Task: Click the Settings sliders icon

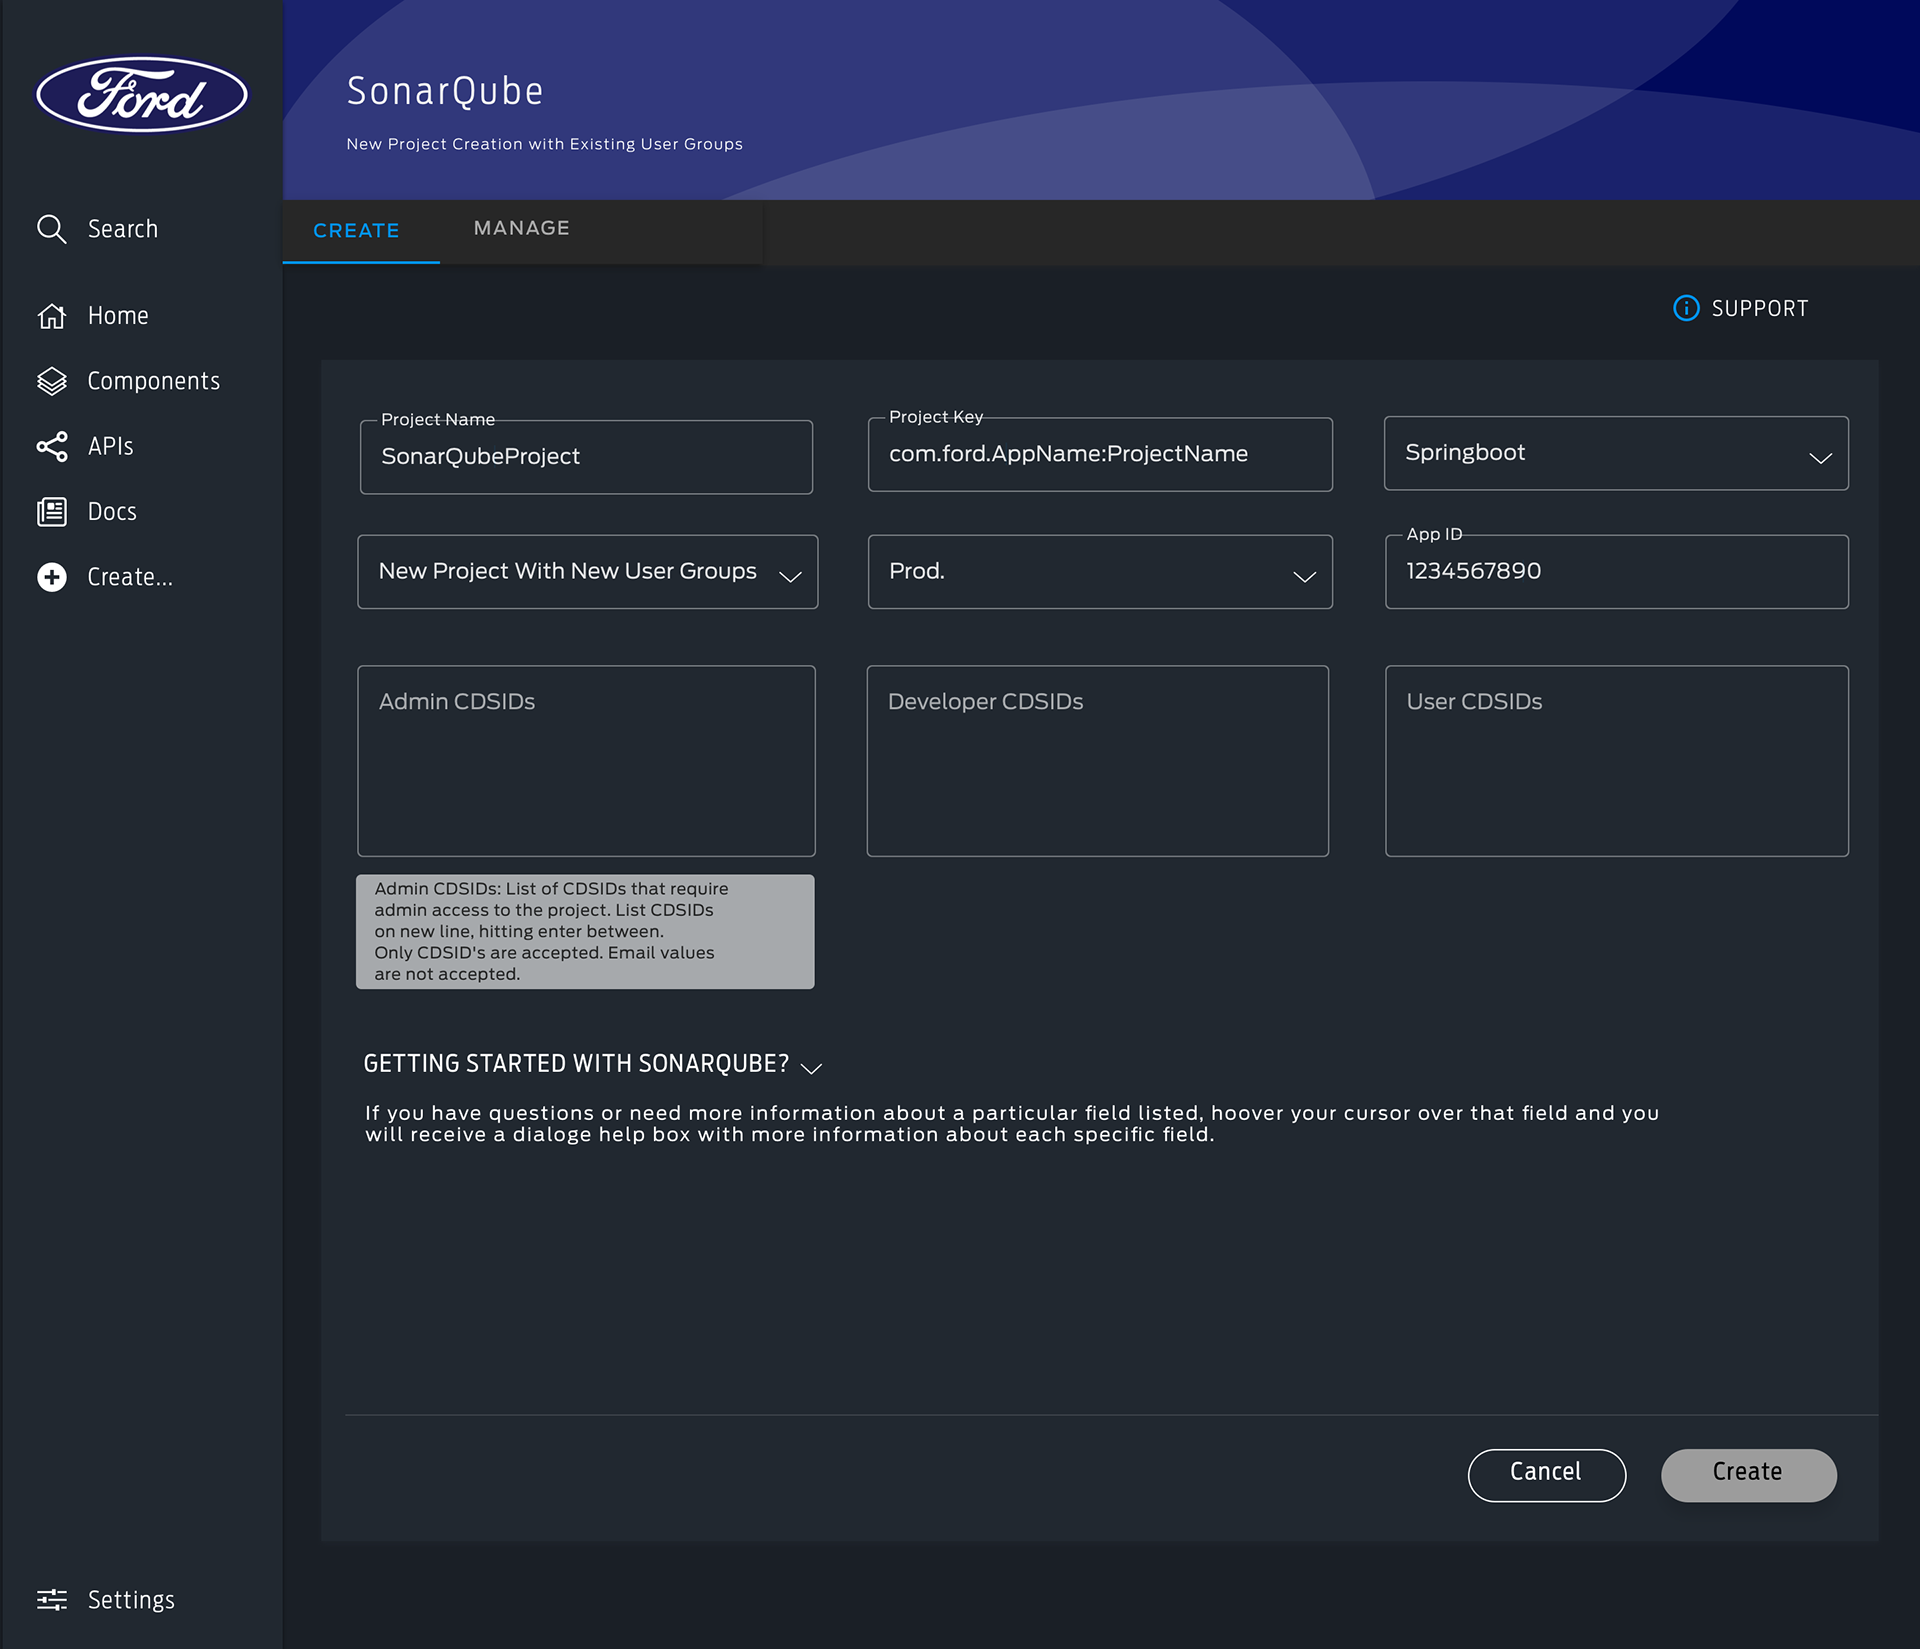Action: pyautogui.click(x=51, y=1599)
